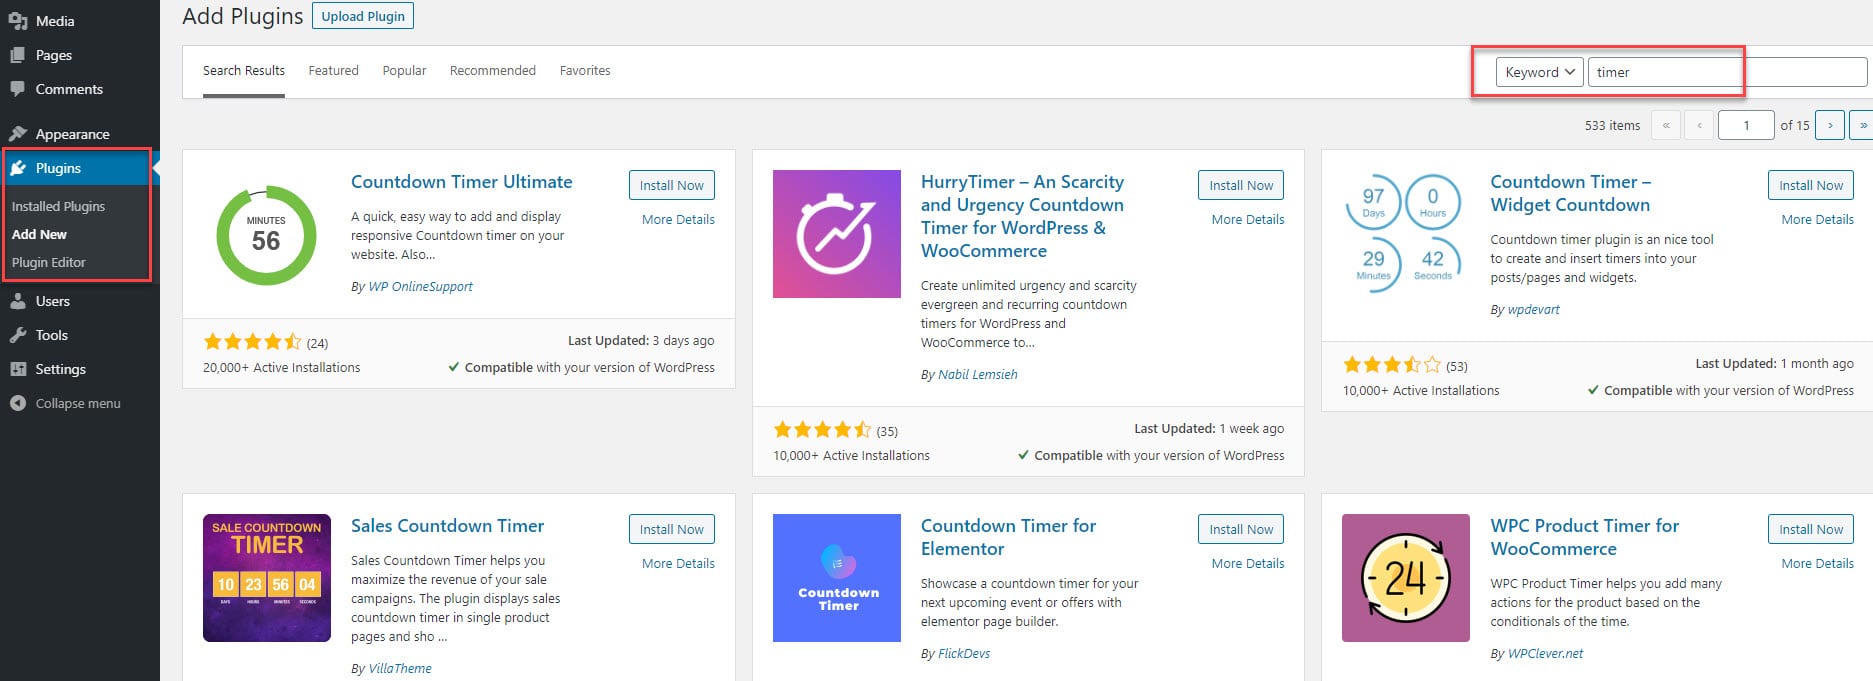Install Now for Countdown Timer Widget Countdown

1811,185
